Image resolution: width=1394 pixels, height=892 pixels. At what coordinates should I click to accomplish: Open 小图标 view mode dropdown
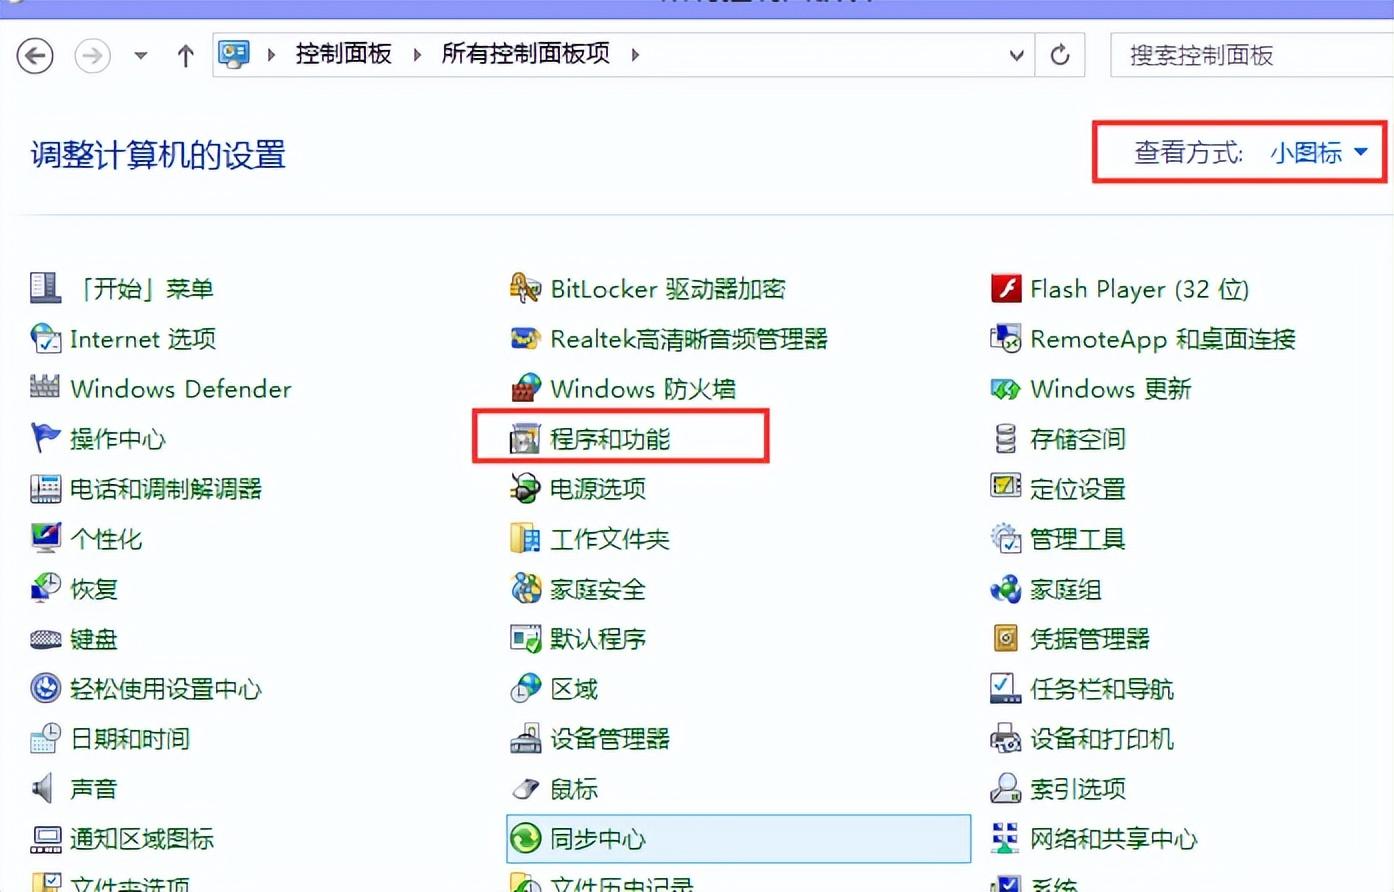pos(1319,152)
